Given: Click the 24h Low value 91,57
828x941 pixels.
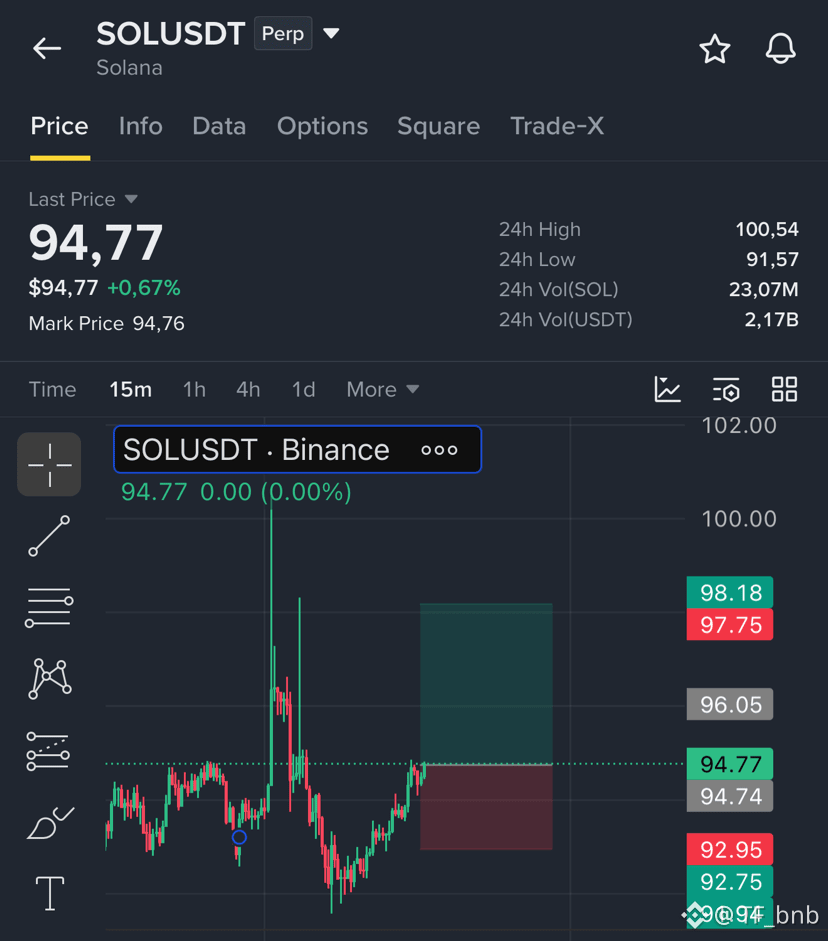Looking at the screenshot, I should 772,259.
